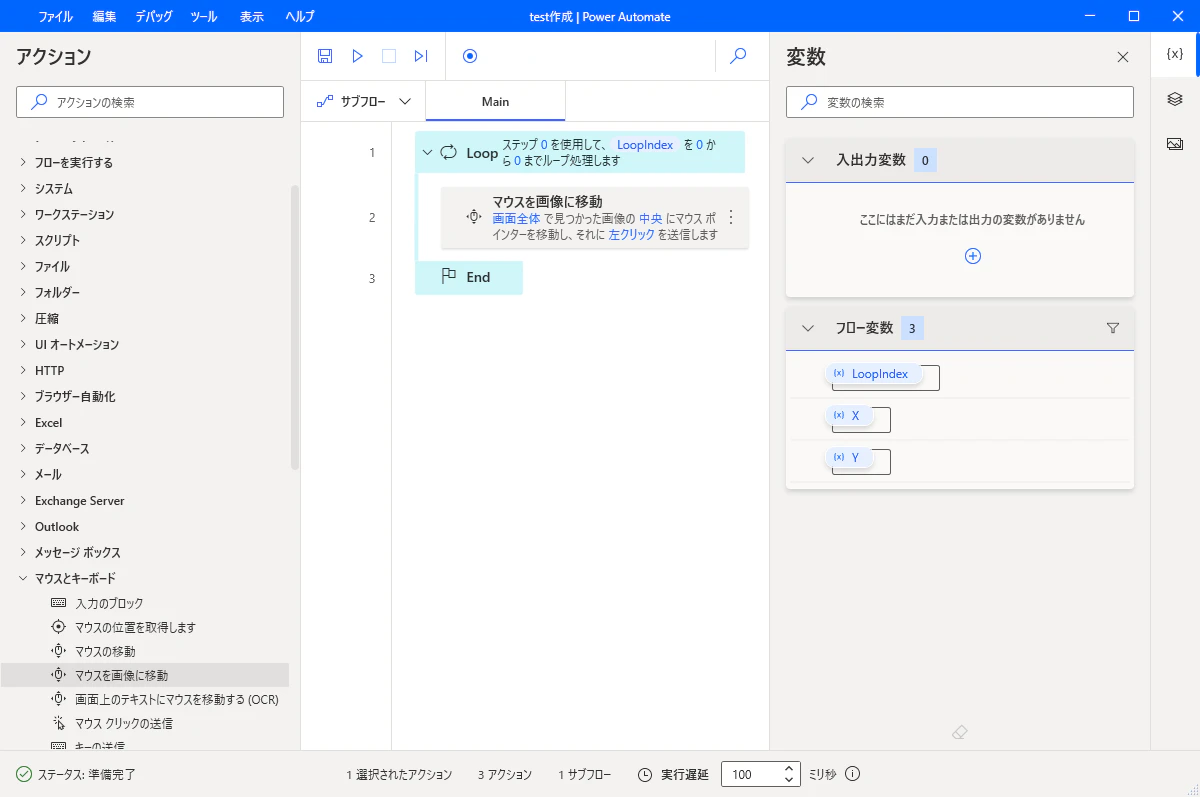Open the サブフロー dropdown

pos(364,102)
